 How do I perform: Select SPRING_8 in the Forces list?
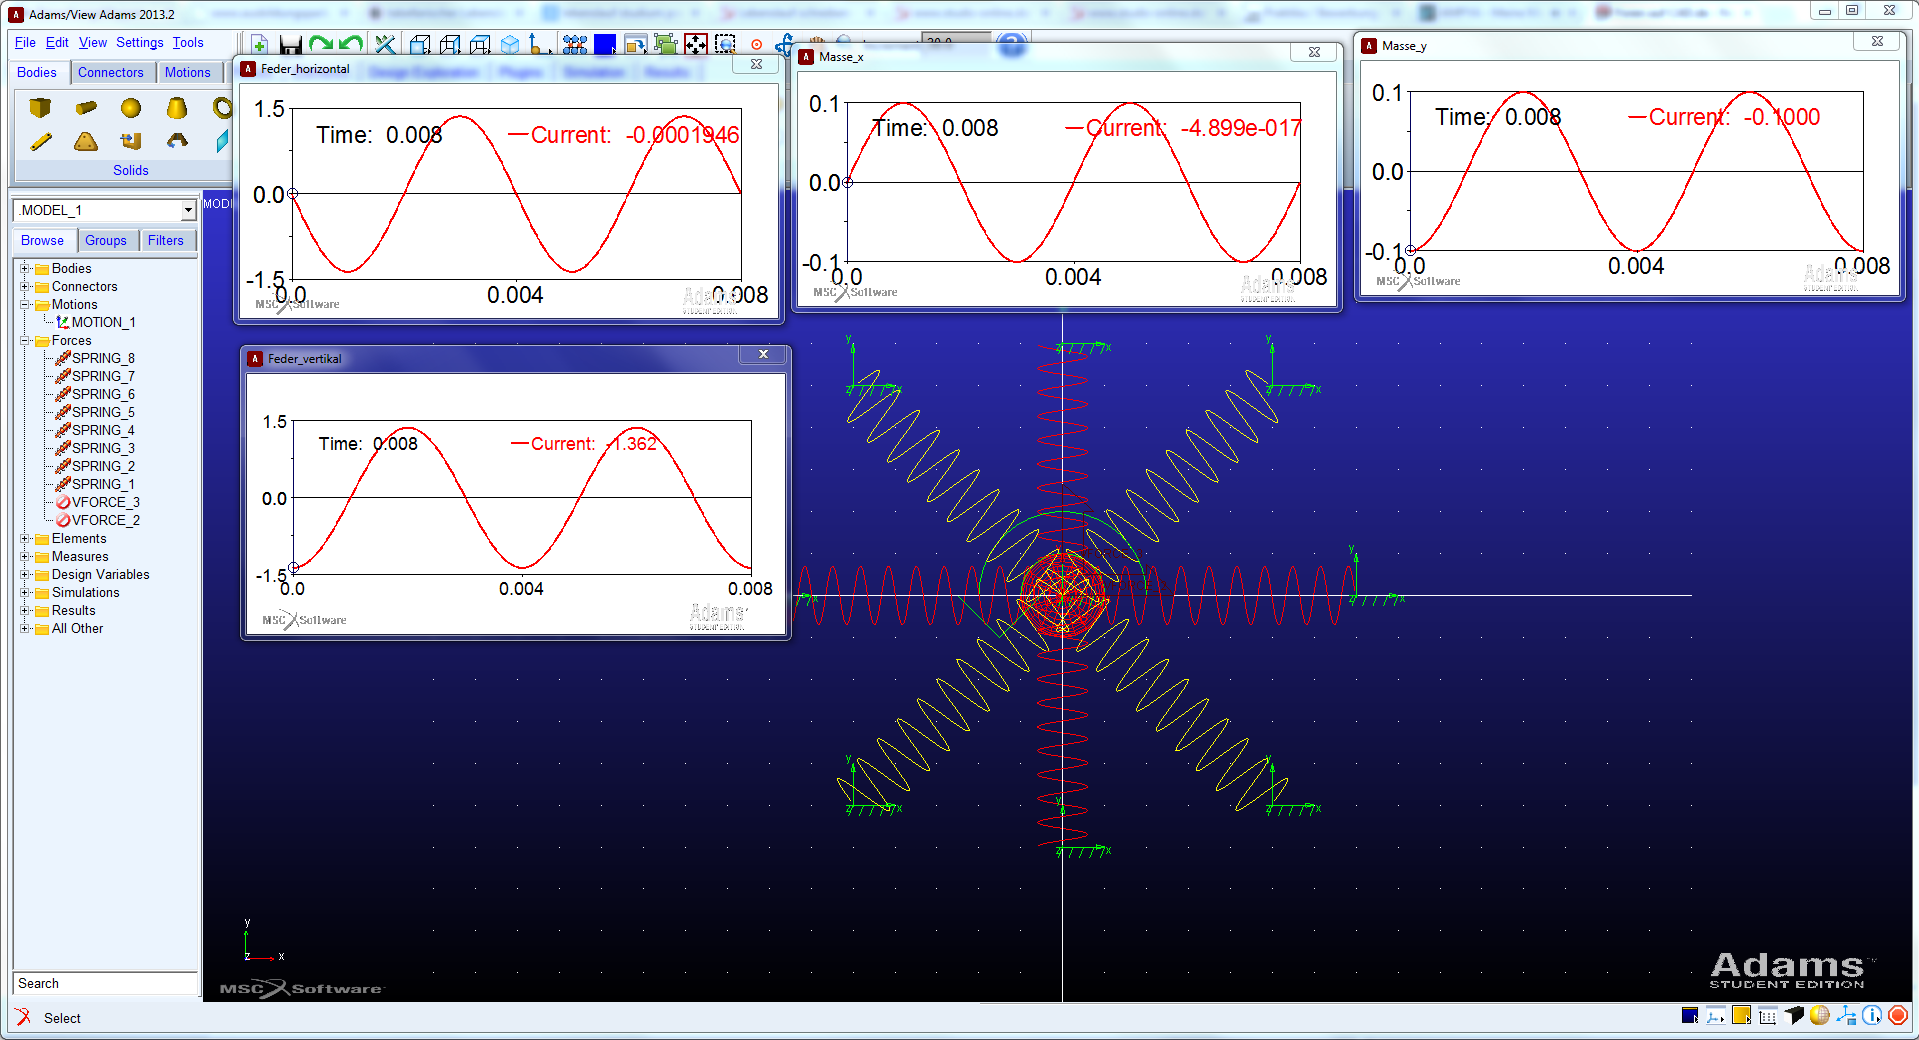point(103,358)
